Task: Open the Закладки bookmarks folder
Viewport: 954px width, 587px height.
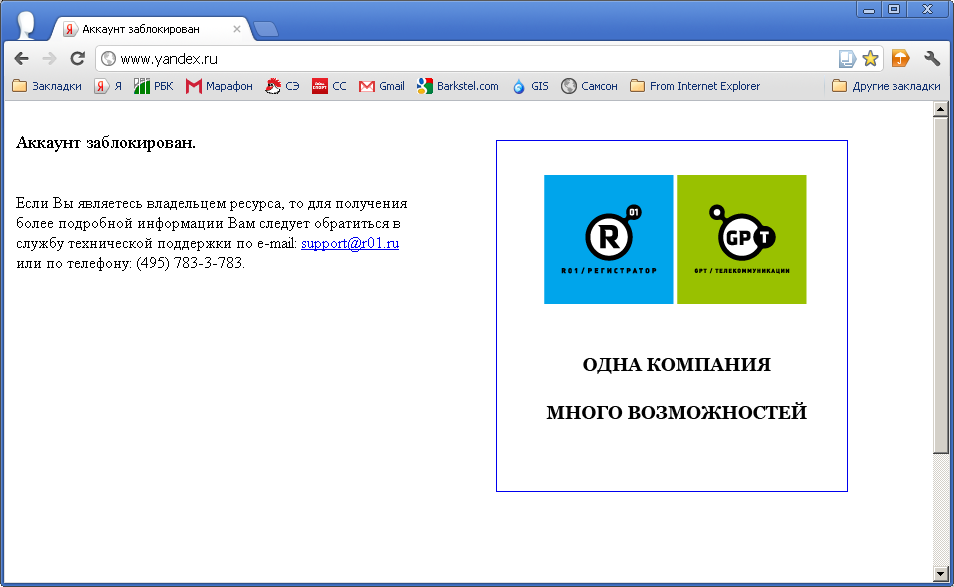Action: tap(47, 86)
